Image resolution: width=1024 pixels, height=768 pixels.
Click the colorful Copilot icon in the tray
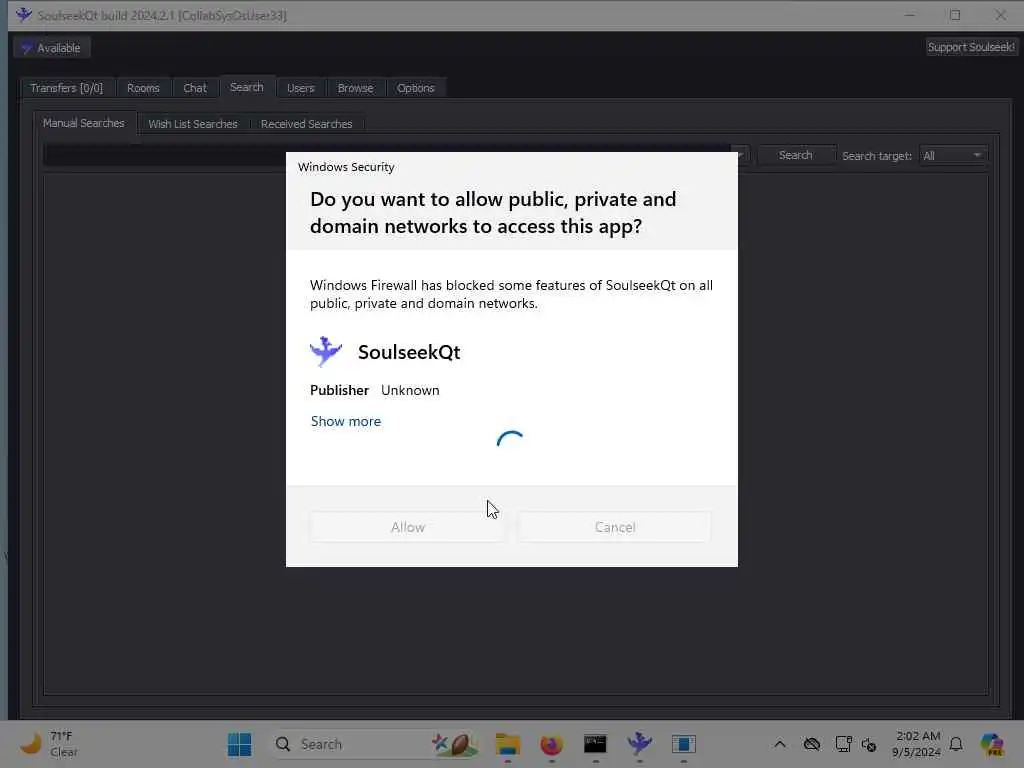click(x=992, y=744)
